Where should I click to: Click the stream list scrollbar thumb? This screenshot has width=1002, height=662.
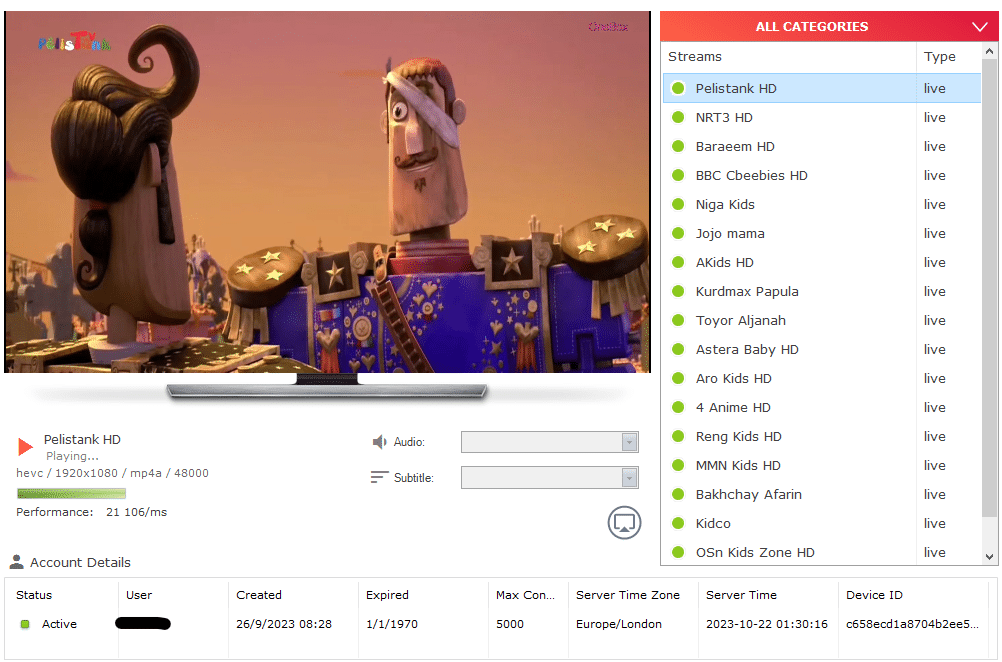coord(989,288)
